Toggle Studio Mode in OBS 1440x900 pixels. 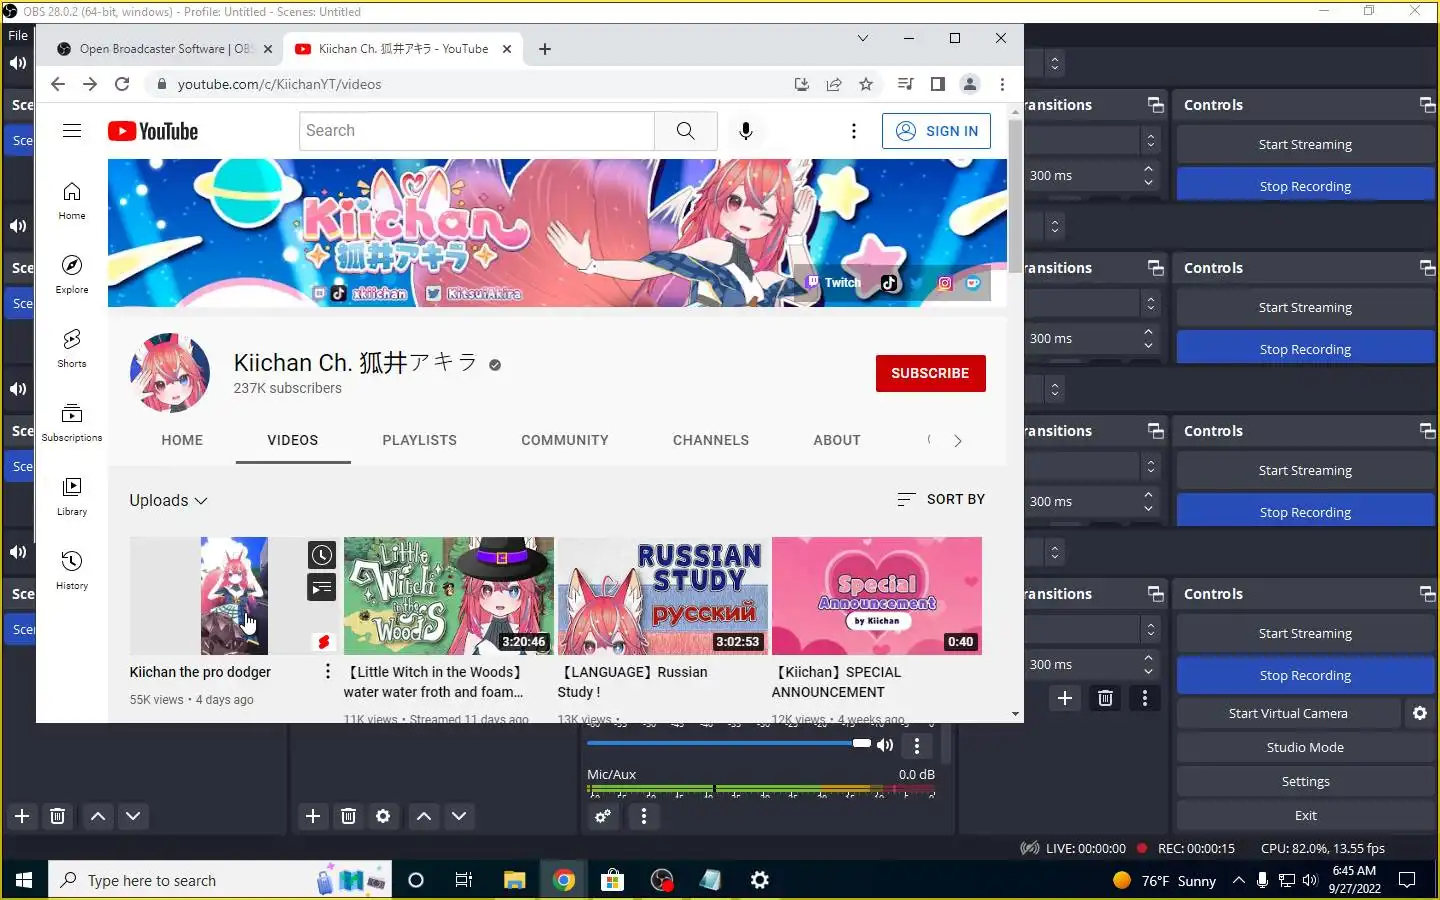pos(1305,747)
